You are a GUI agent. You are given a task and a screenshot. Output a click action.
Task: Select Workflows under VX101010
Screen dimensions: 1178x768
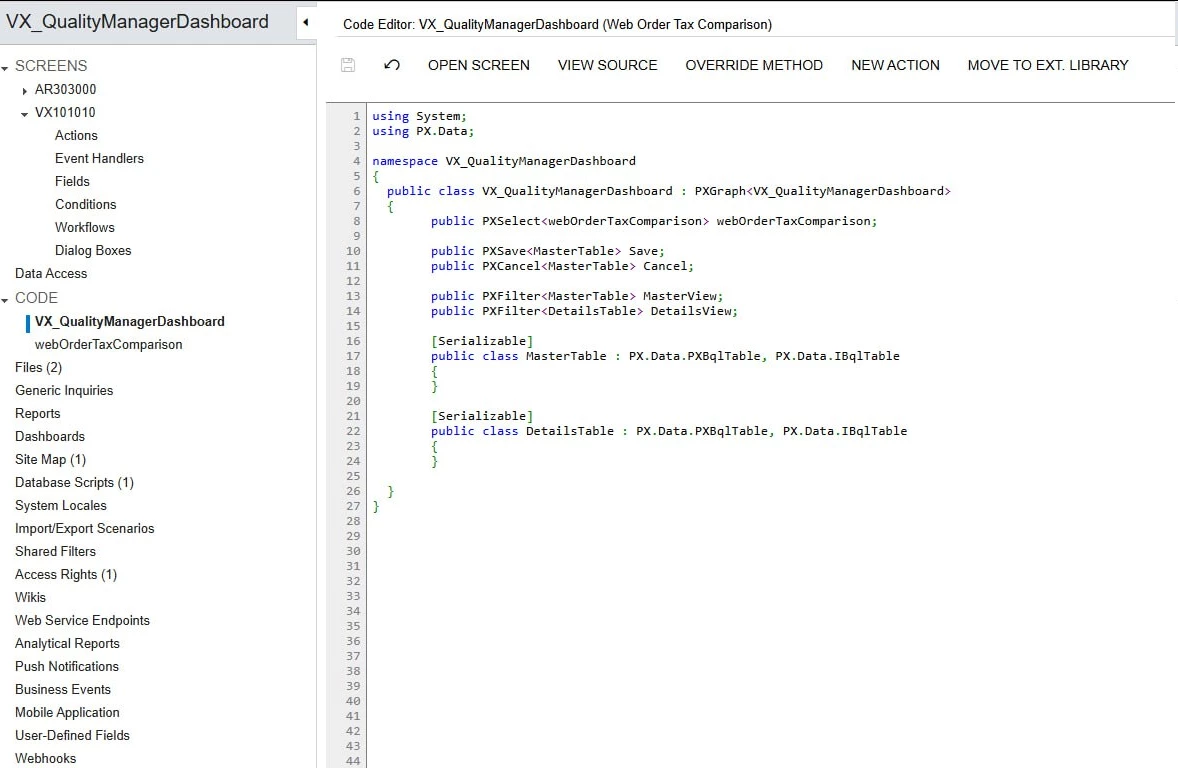[x=84, y=227]
